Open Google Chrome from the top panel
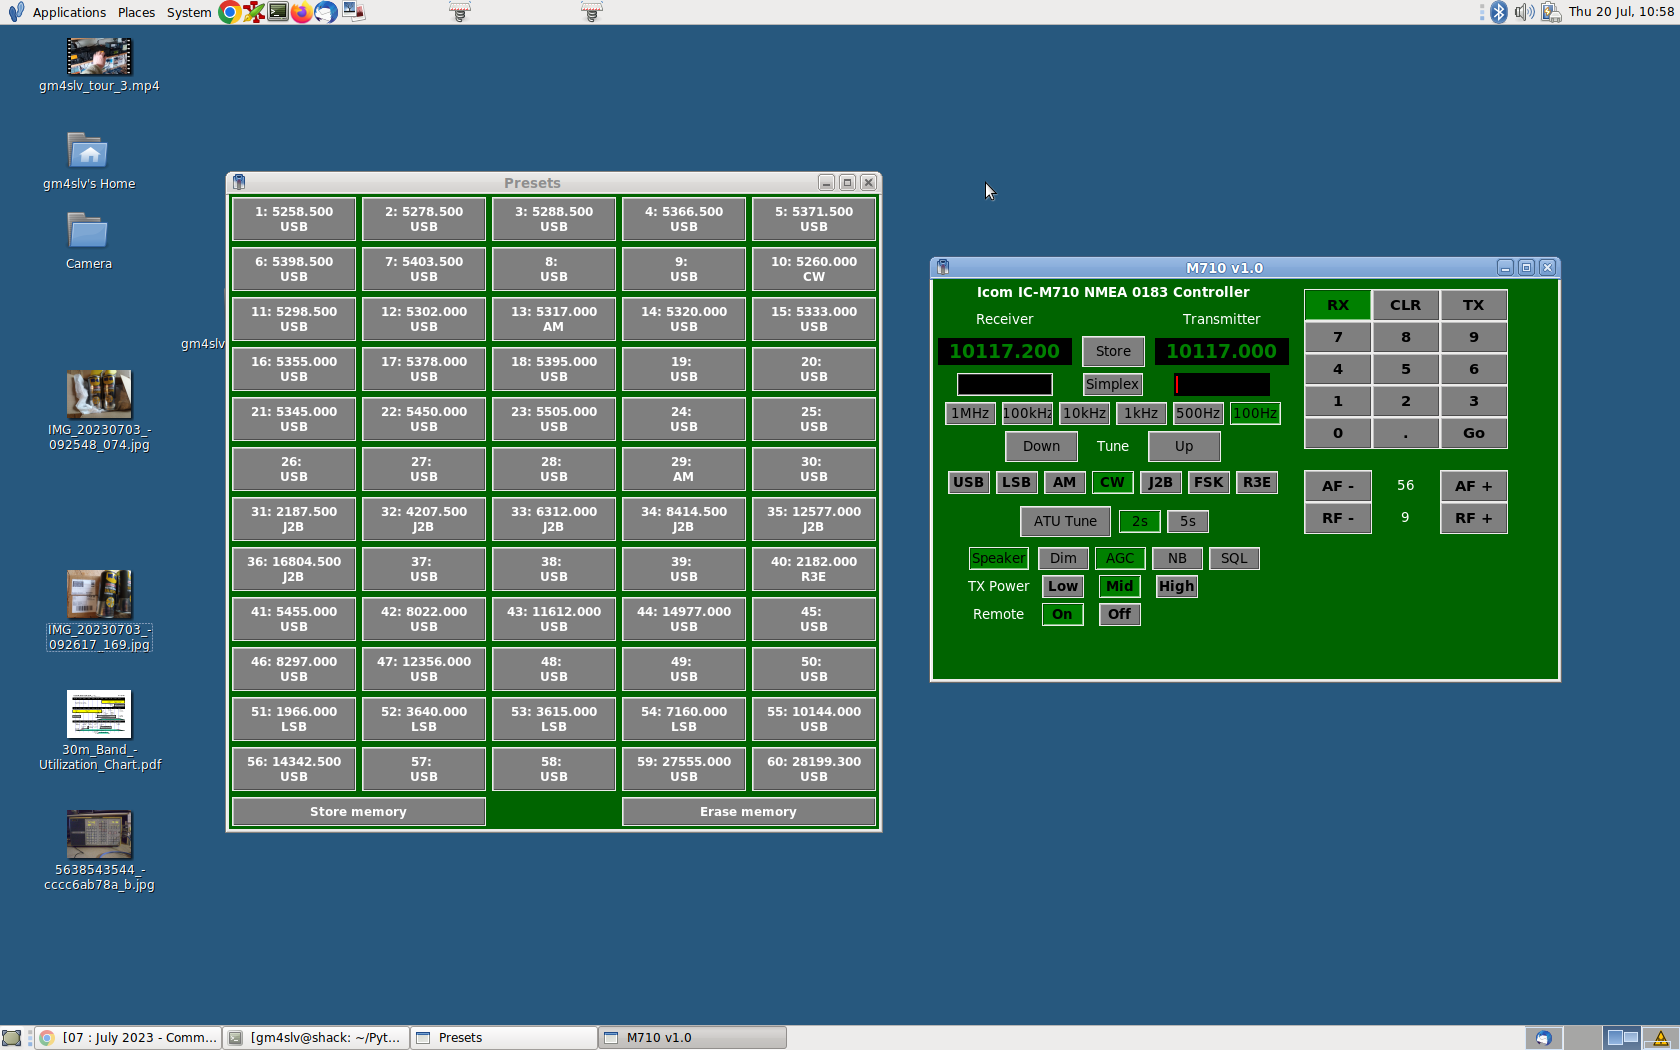This screenshot has width=1680, height=1050. [x=229, y=12]
